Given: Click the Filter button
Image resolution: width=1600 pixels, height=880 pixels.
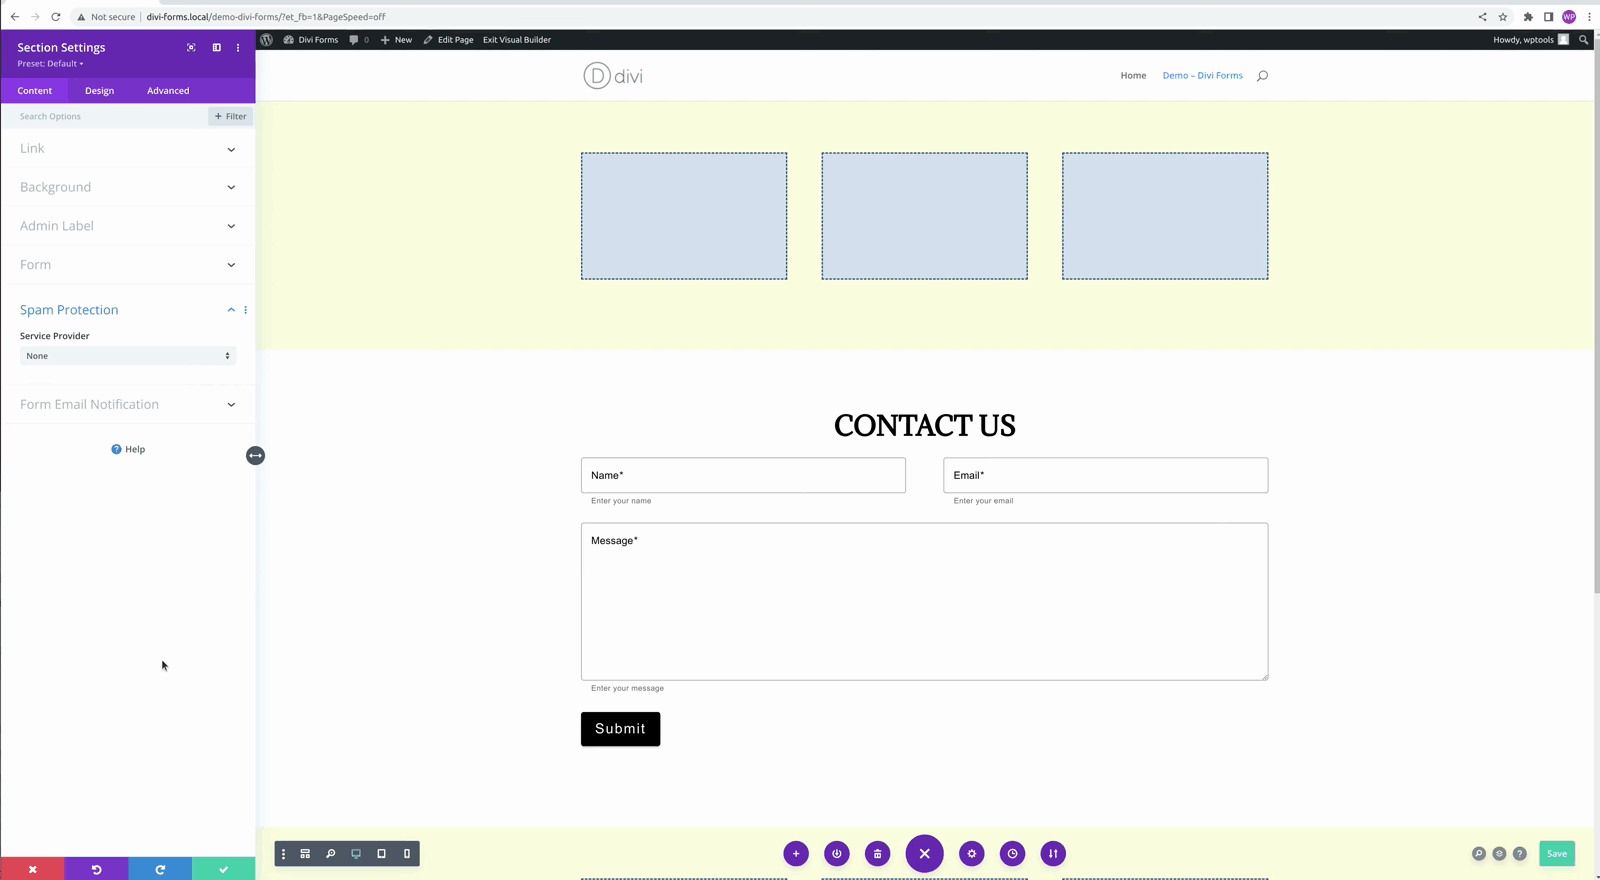Looking at the screenshot, I should (230, 116).
